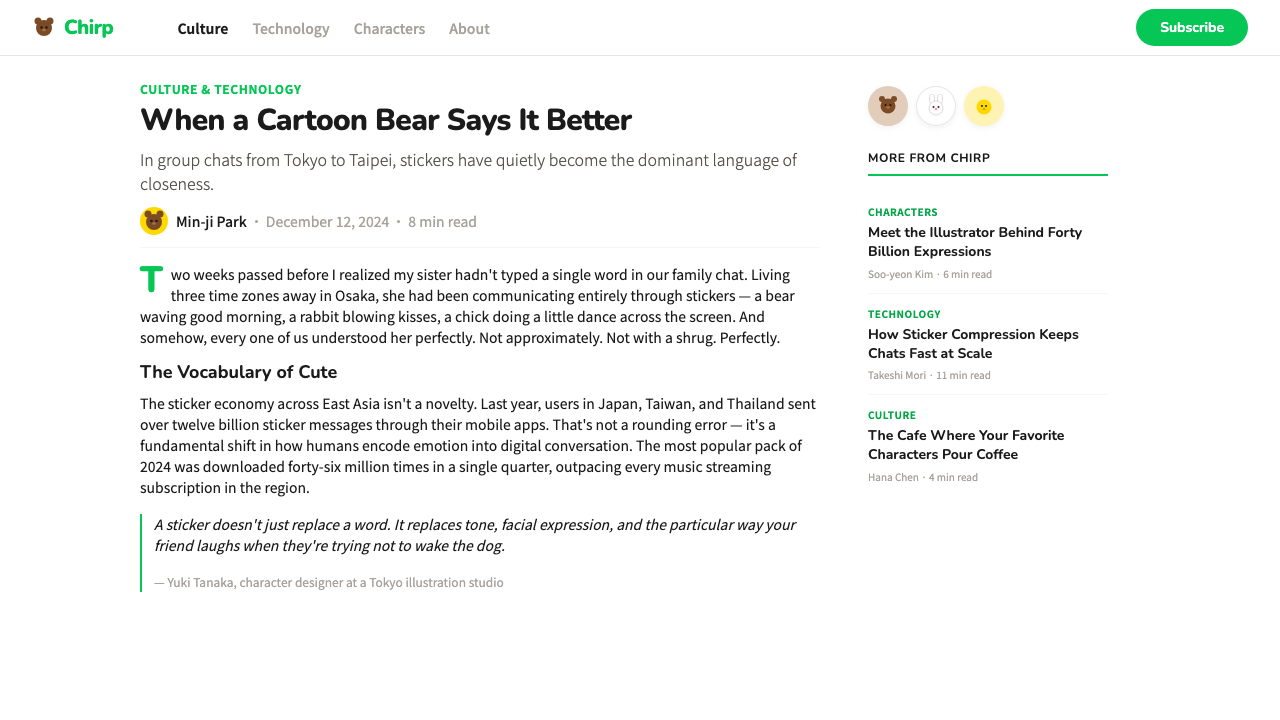Open How Sticker Compression Keeps Chats Fast article
Image resolution: width=1280 pixels, height=720 pixels.
[973, 344]
